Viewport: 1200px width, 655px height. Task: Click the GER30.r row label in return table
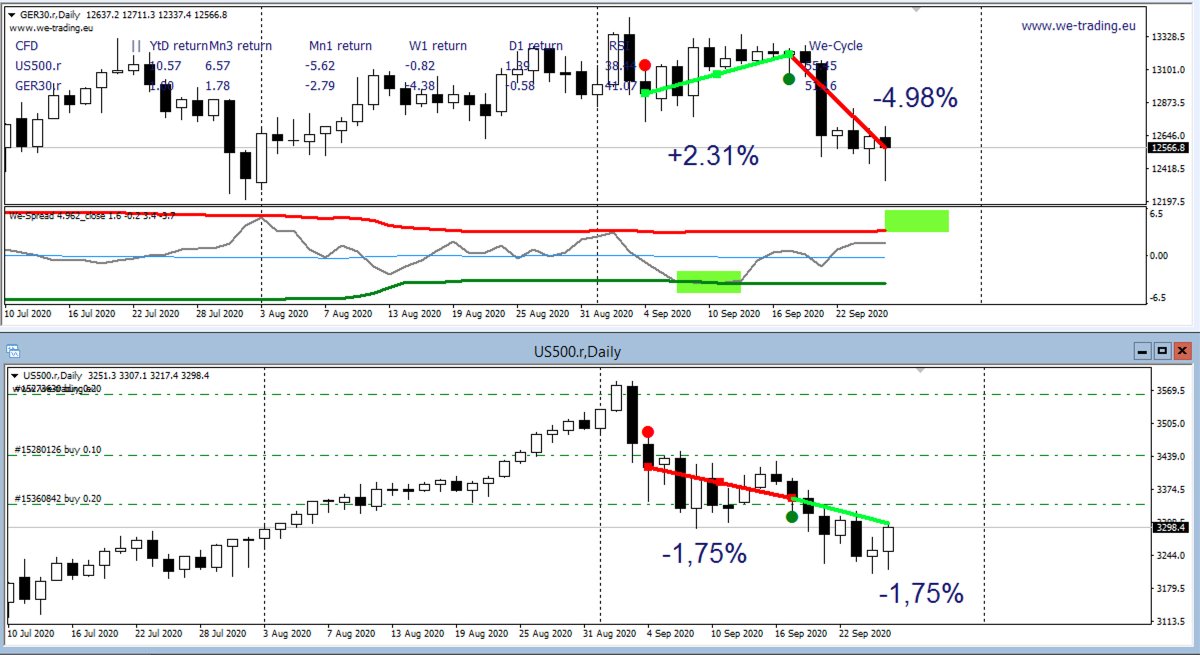(x=37, y=86)
